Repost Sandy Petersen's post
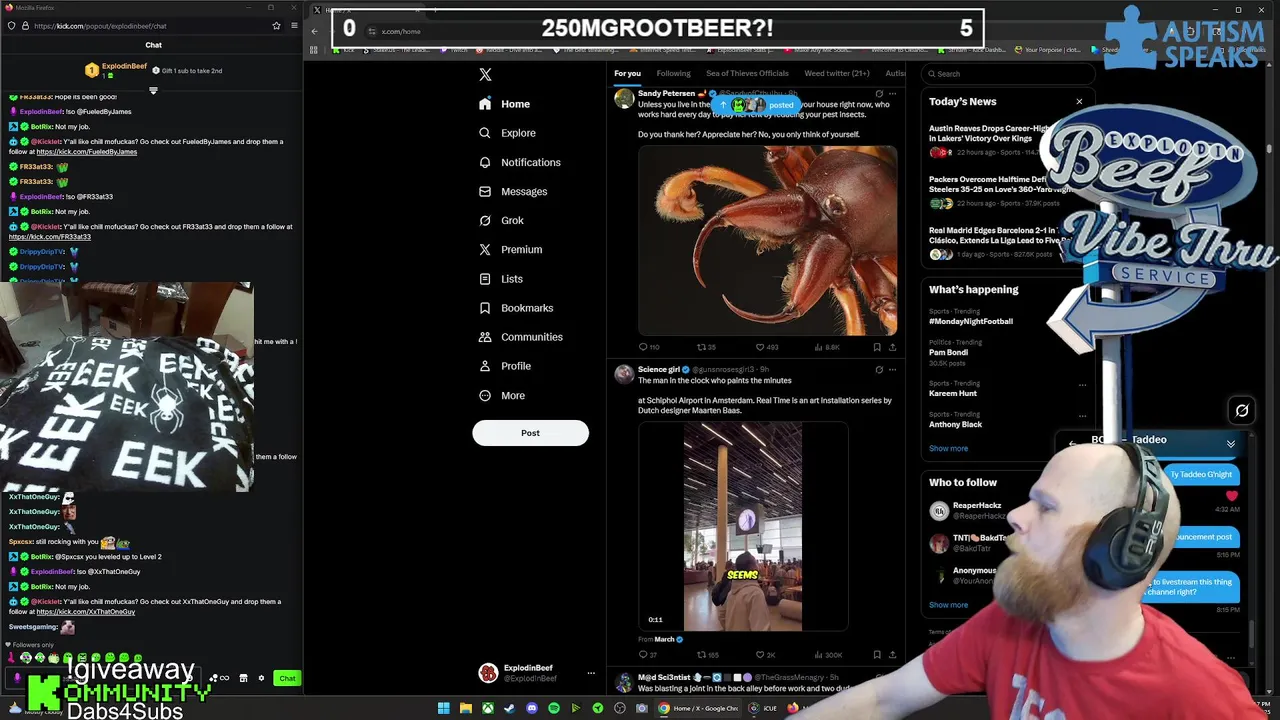The width and height of the screenshot is (1280, 720). click(x=706, y=347)
